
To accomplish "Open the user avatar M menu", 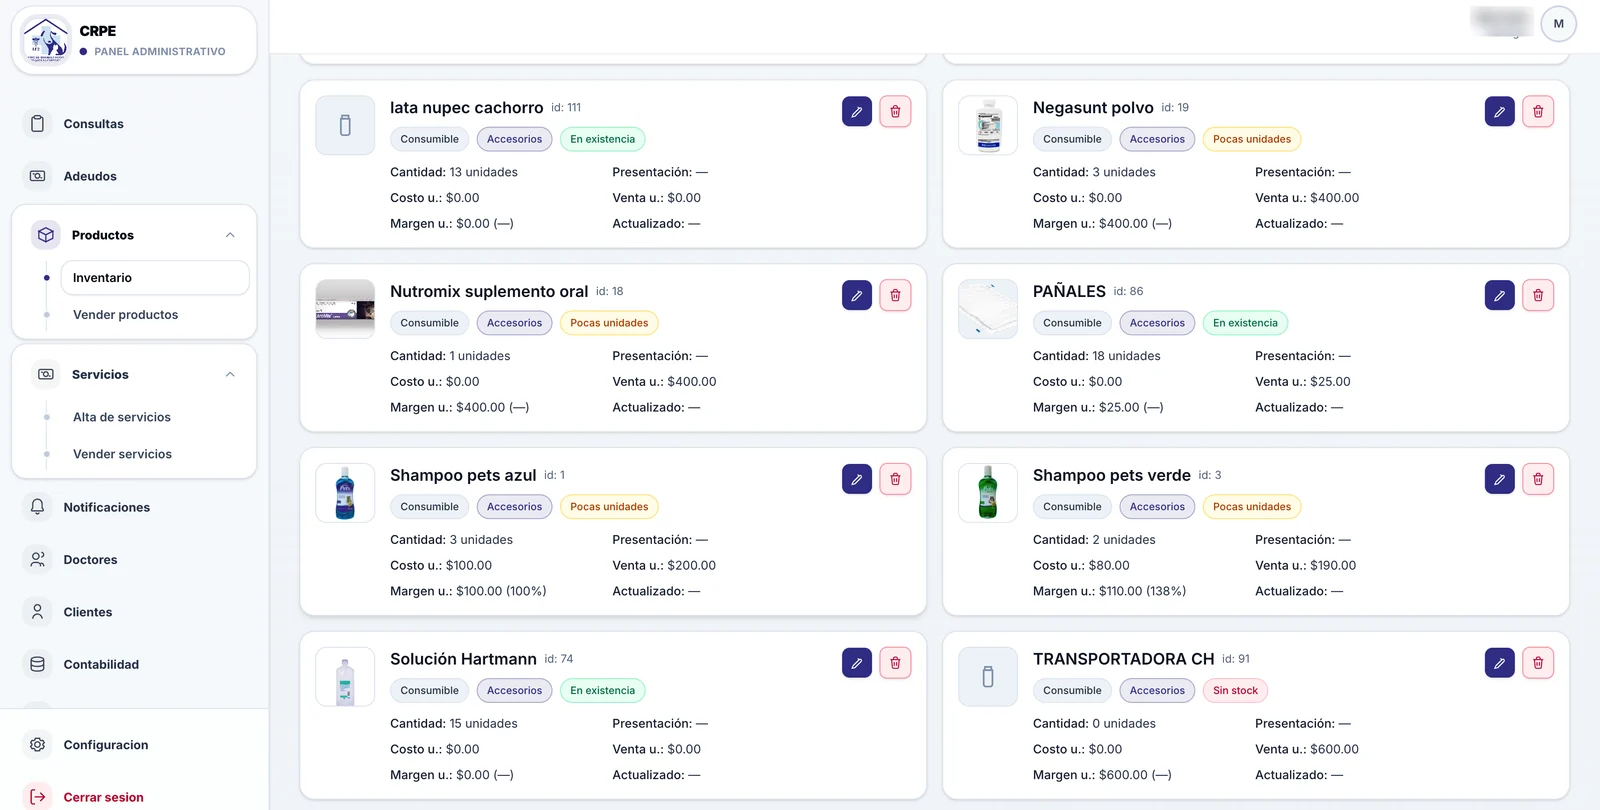I will (x=1558, y=24).
